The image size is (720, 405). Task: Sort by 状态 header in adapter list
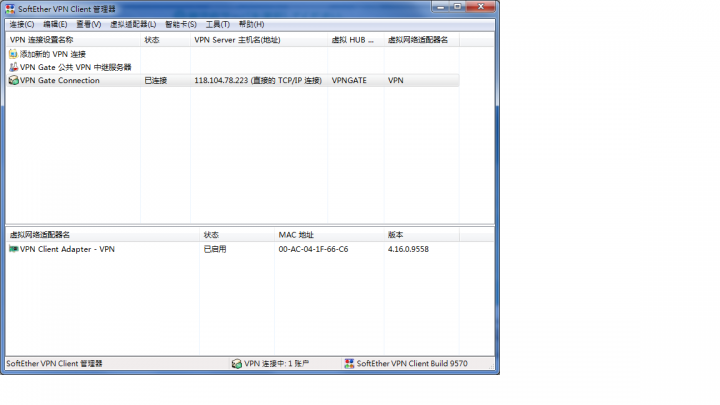click(x=237, y=235)
